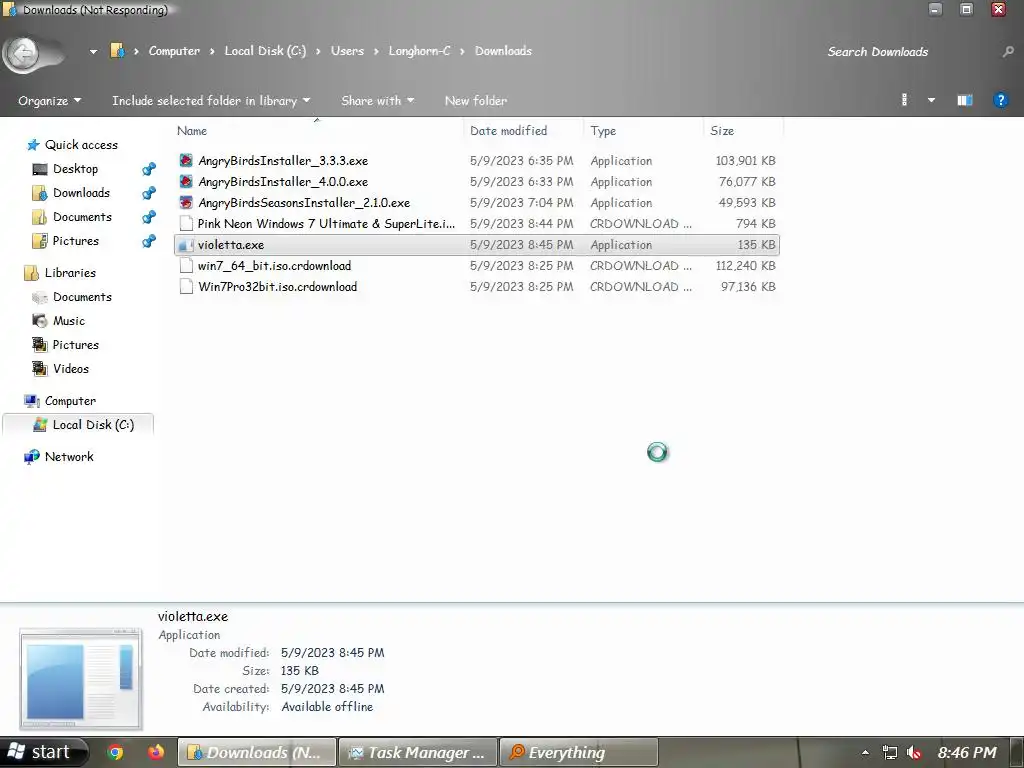Open the Organize menu
The height and width of the screenshot is (768, 1024).
pos(50,101)
